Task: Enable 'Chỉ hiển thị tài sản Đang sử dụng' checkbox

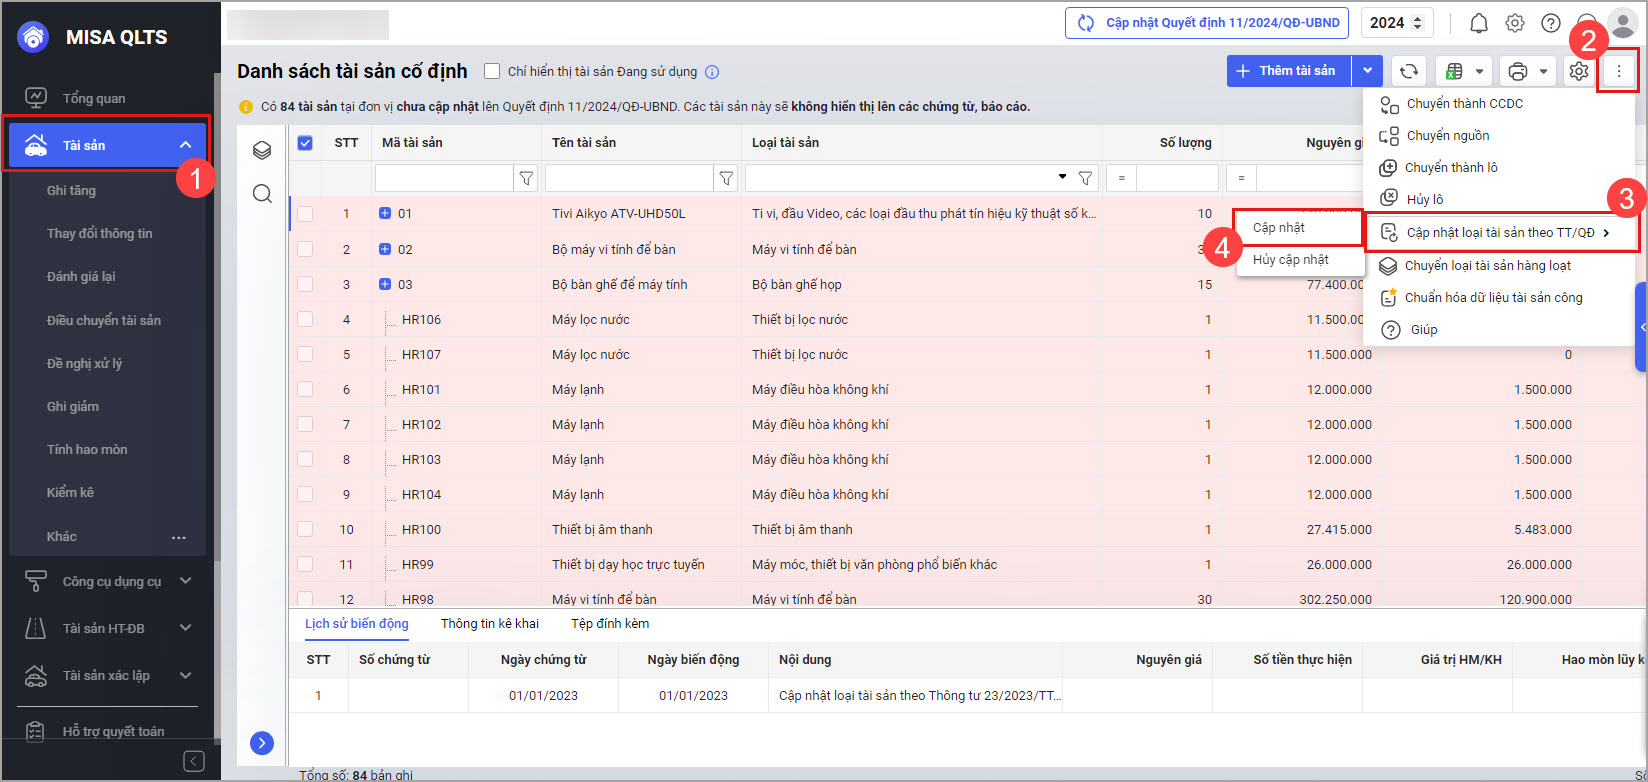Action: click(x=492, y=71)
